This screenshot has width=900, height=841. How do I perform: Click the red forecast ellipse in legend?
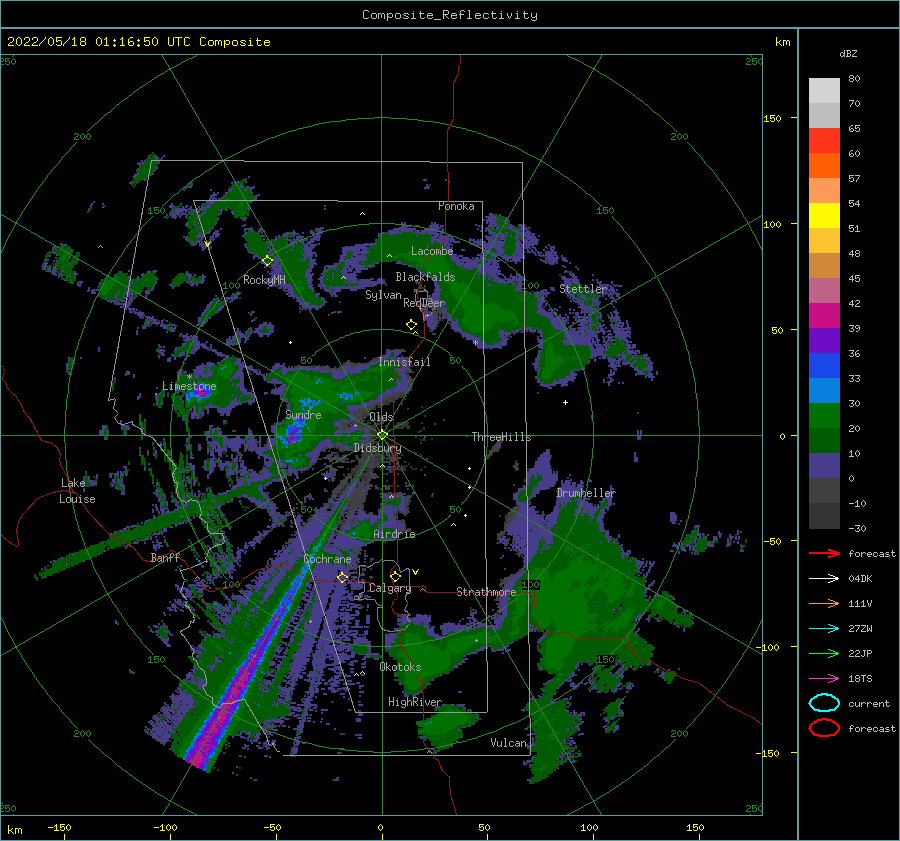tap(824, 728)
